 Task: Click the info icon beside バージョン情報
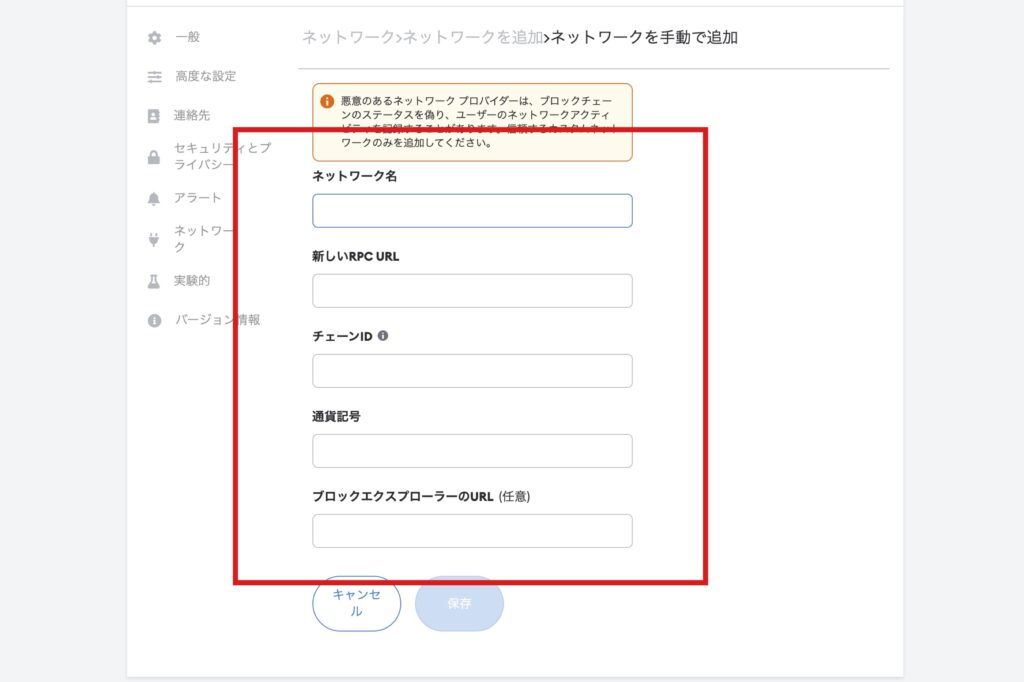point(154,321)
